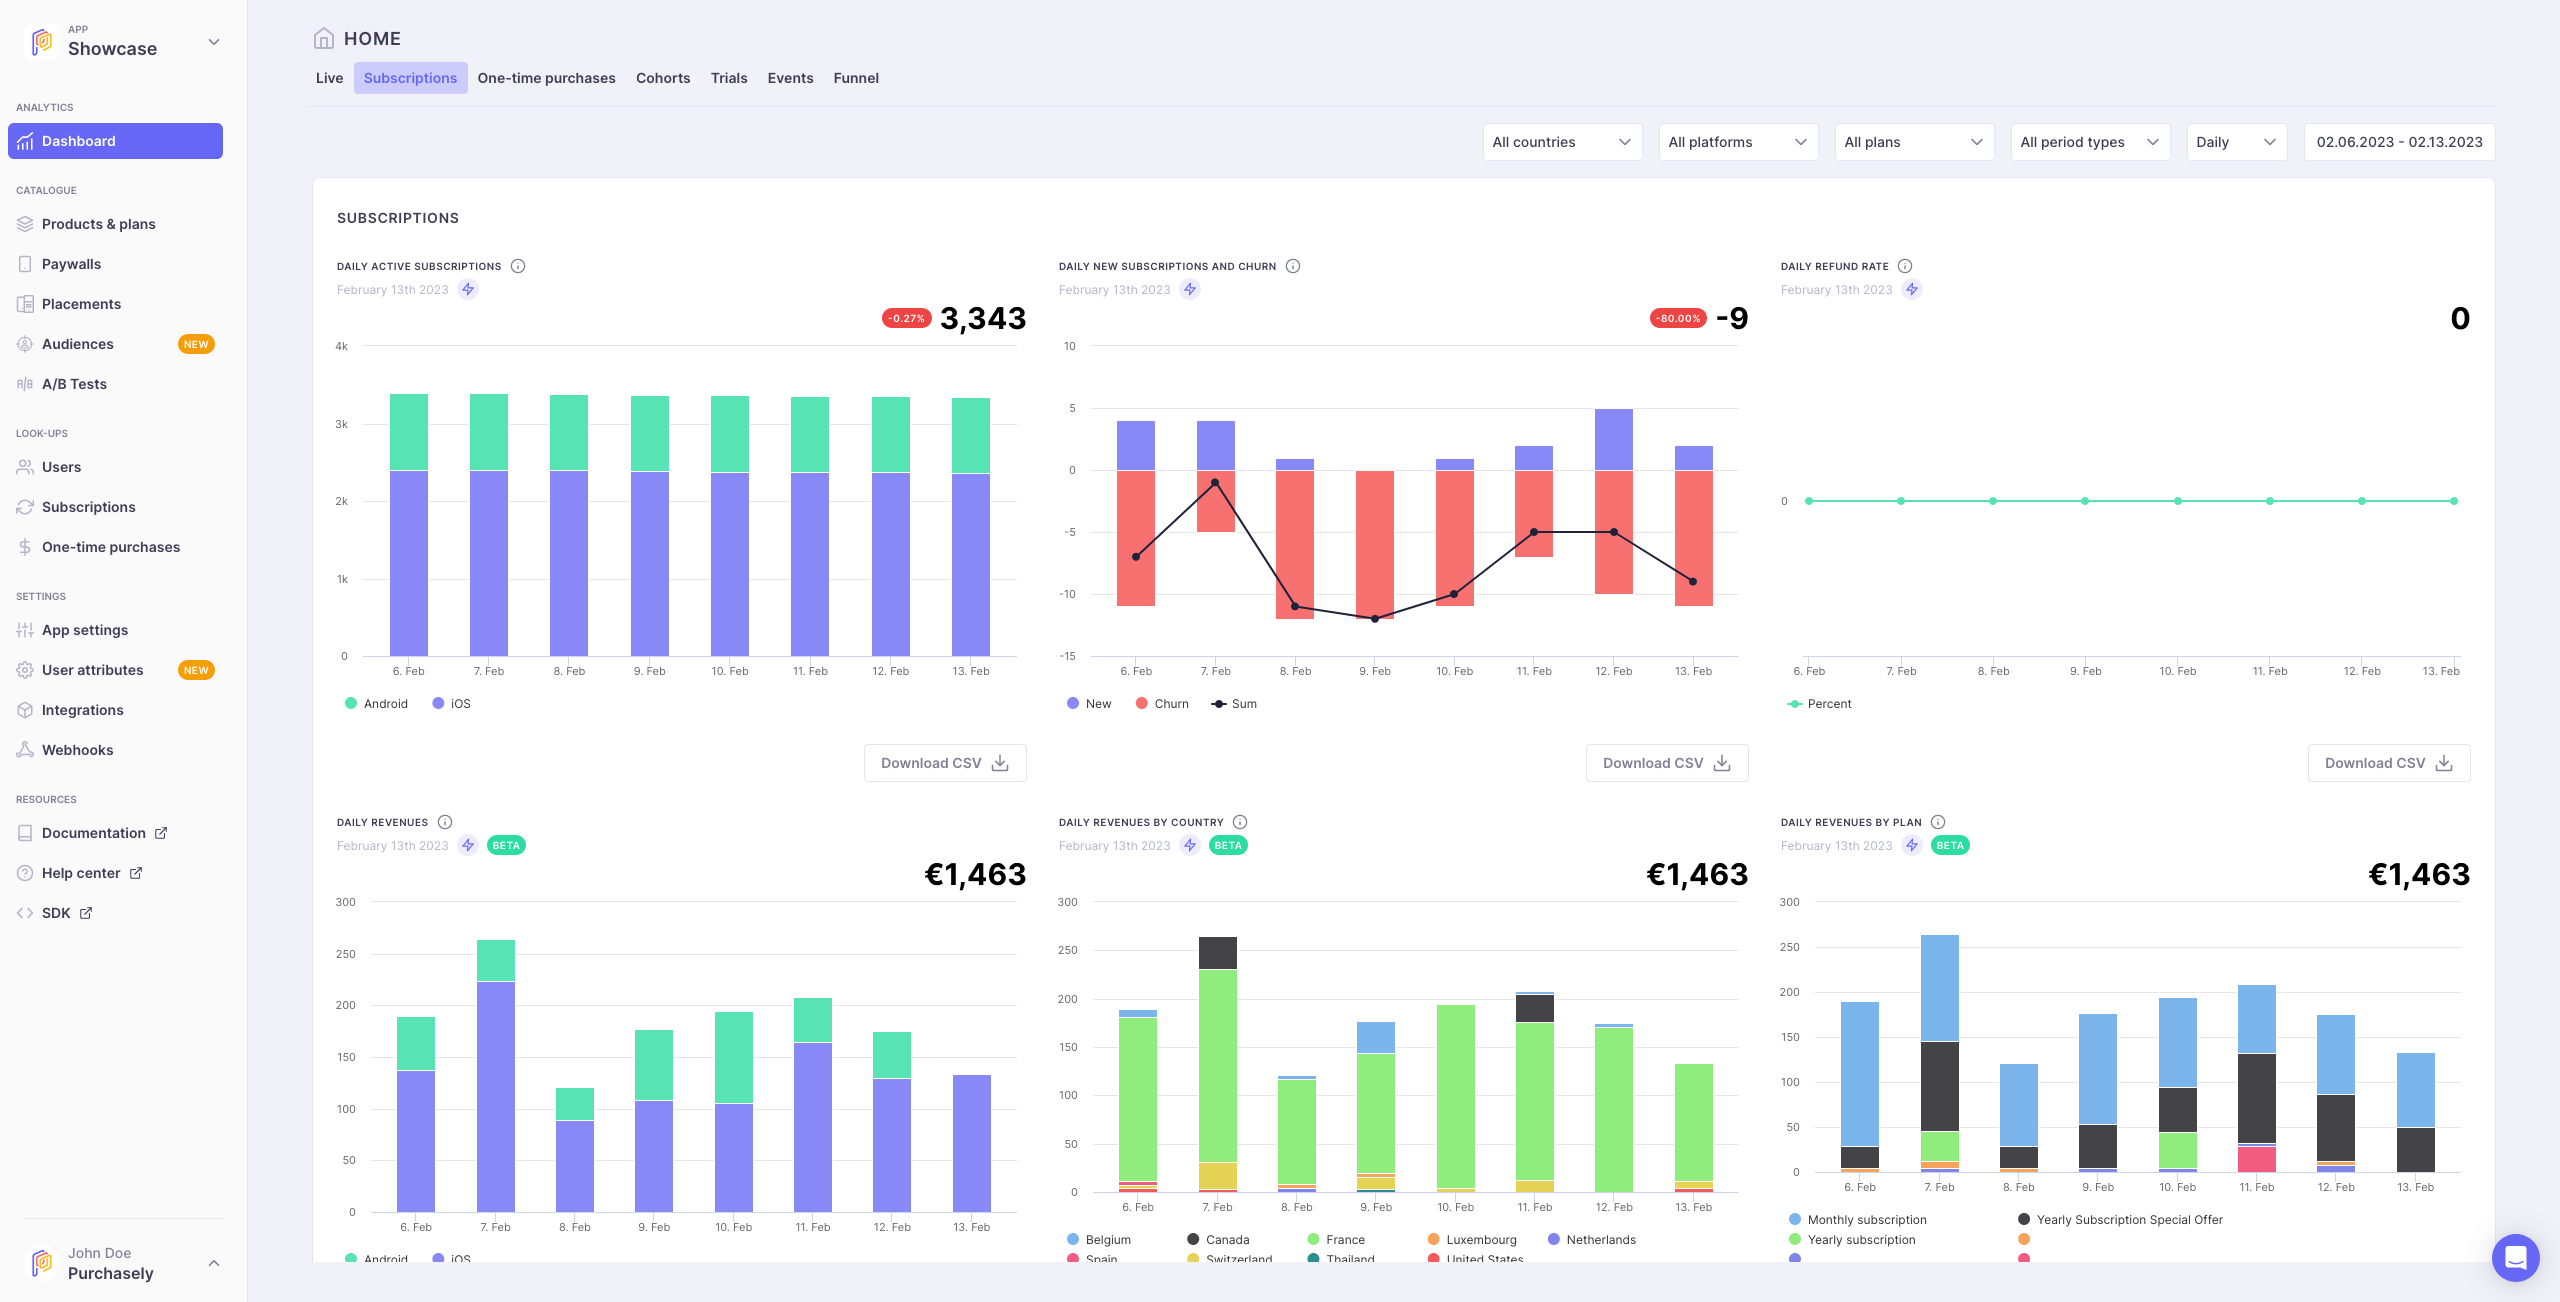
Task: Hide the Churn series on the chart
Action: pyautogui.click(x=1162, y=703)
